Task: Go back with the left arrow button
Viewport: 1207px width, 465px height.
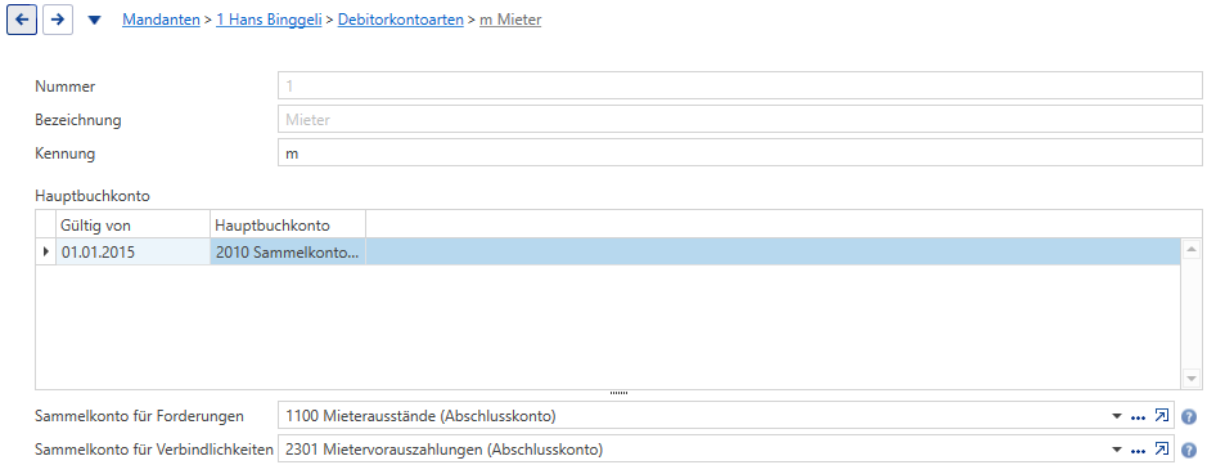Action: tap(22, 19)
